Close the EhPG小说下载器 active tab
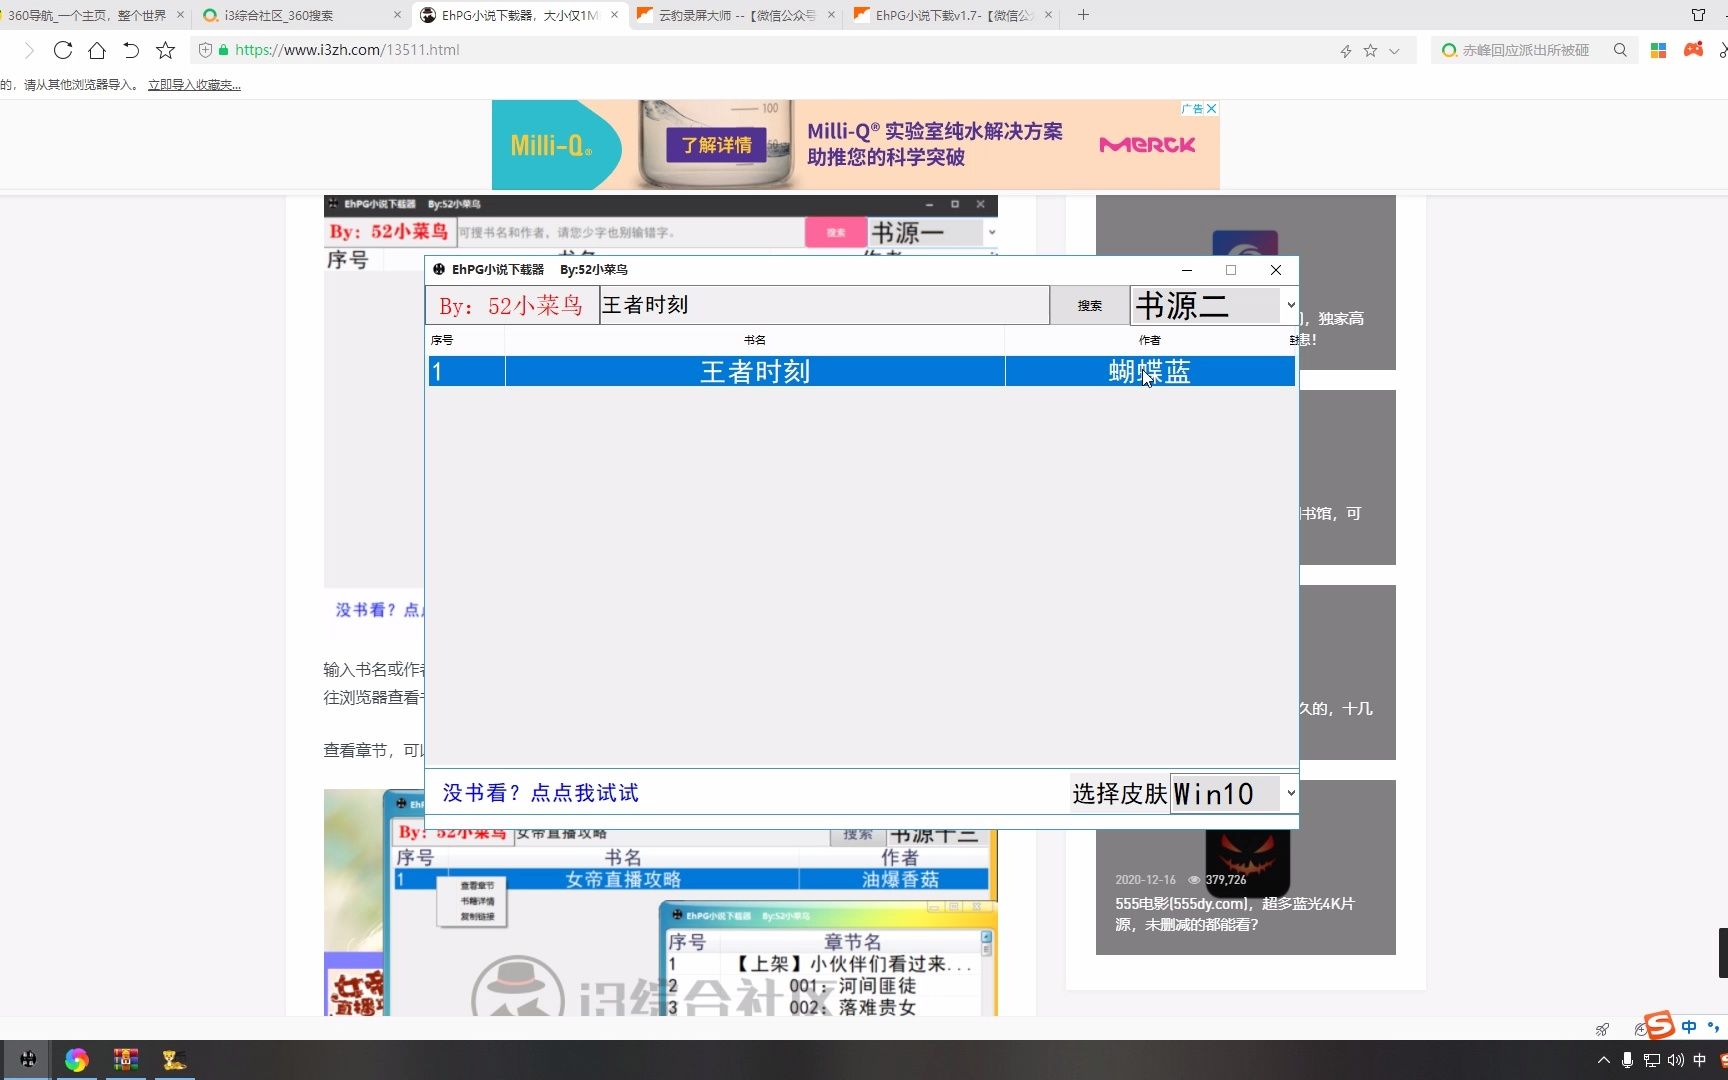 [614, 15]
